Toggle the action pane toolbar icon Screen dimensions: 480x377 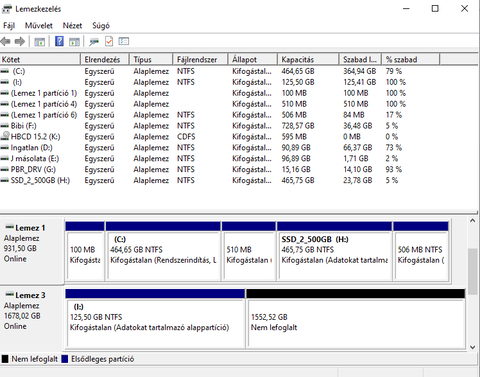(74, 42)
